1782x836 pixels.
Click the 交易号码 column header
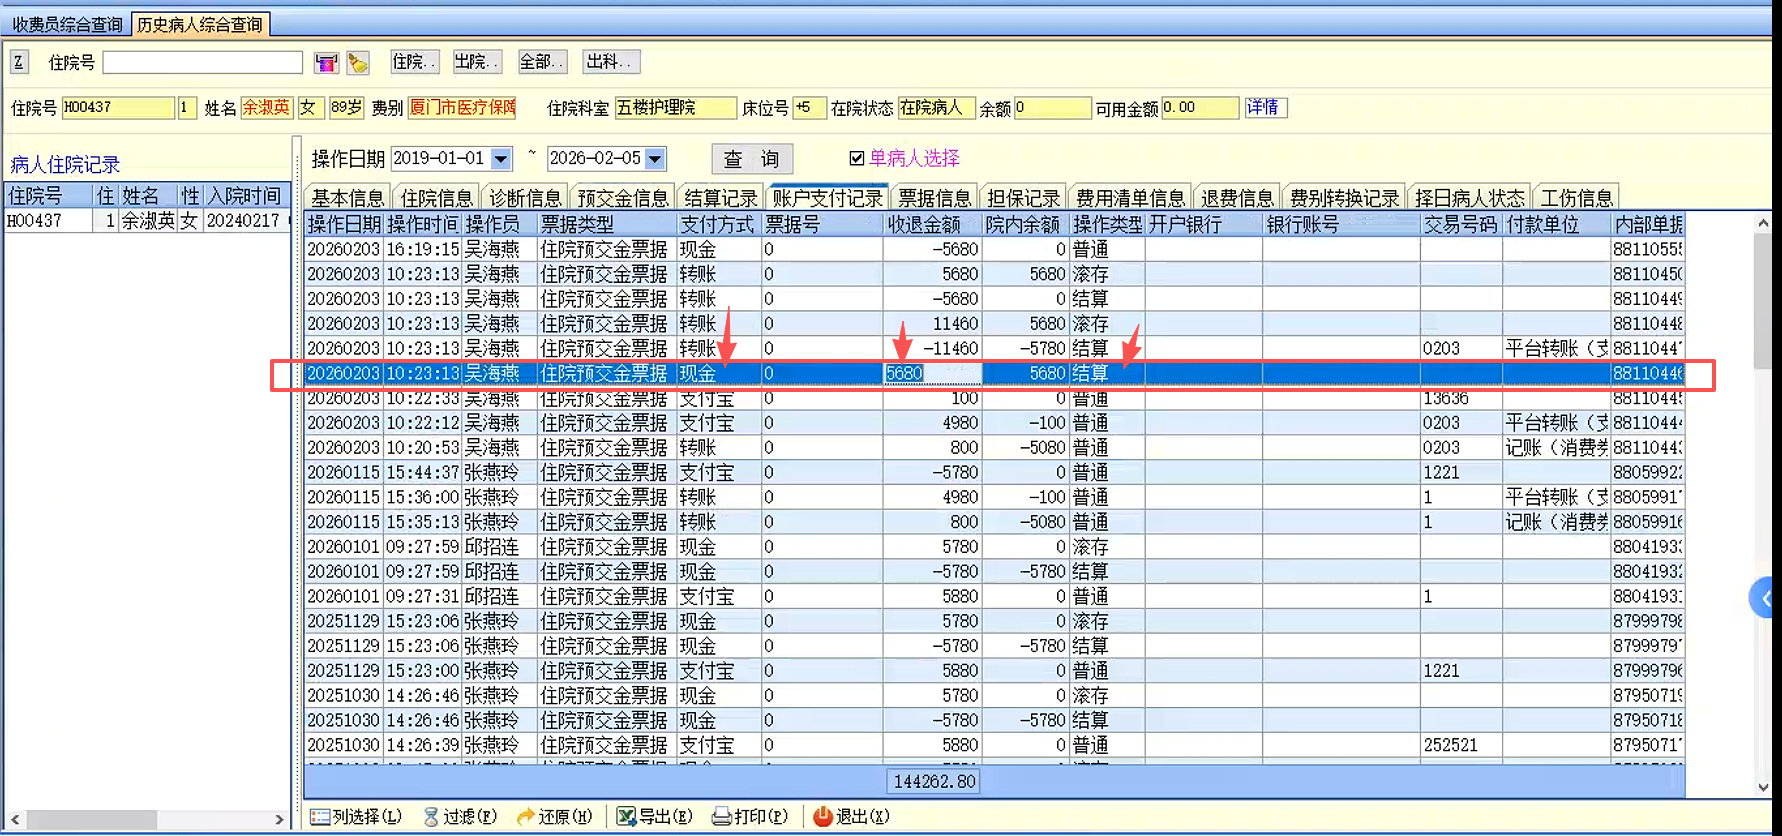click(1461, 224)
